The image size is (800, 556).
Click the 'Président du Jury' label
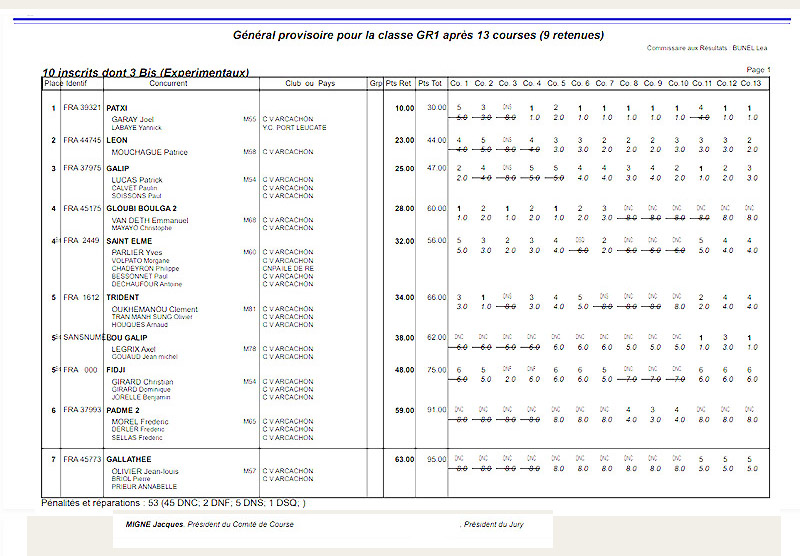point(493,524)
